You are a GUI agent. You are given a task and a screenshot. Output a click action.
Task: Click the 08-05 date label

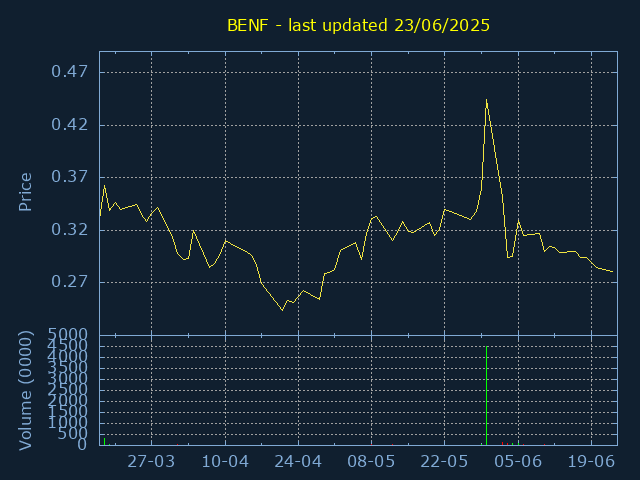pyautogui.click(x=371, y=462)
